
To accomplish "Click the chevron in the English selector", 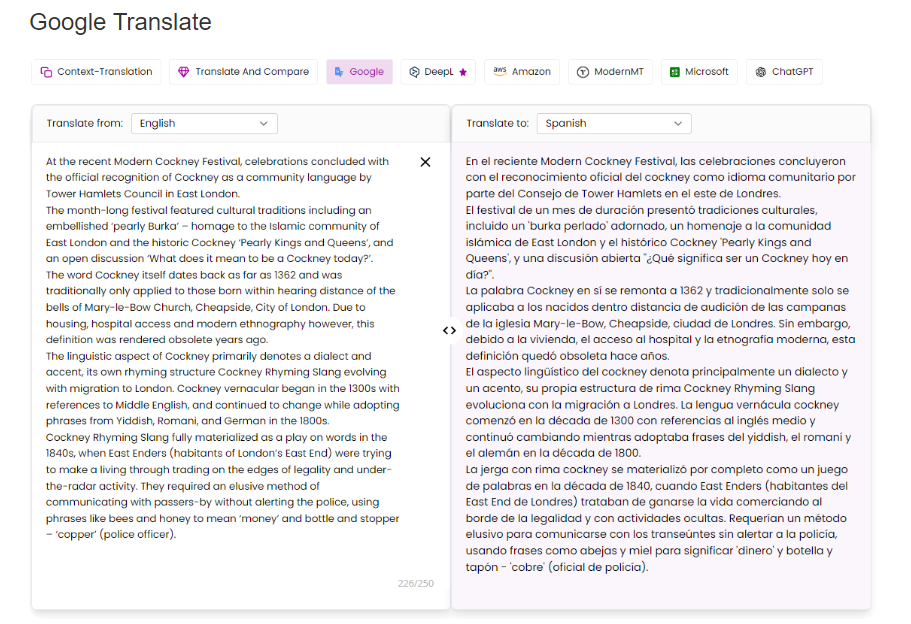I will tap(264, 123).
